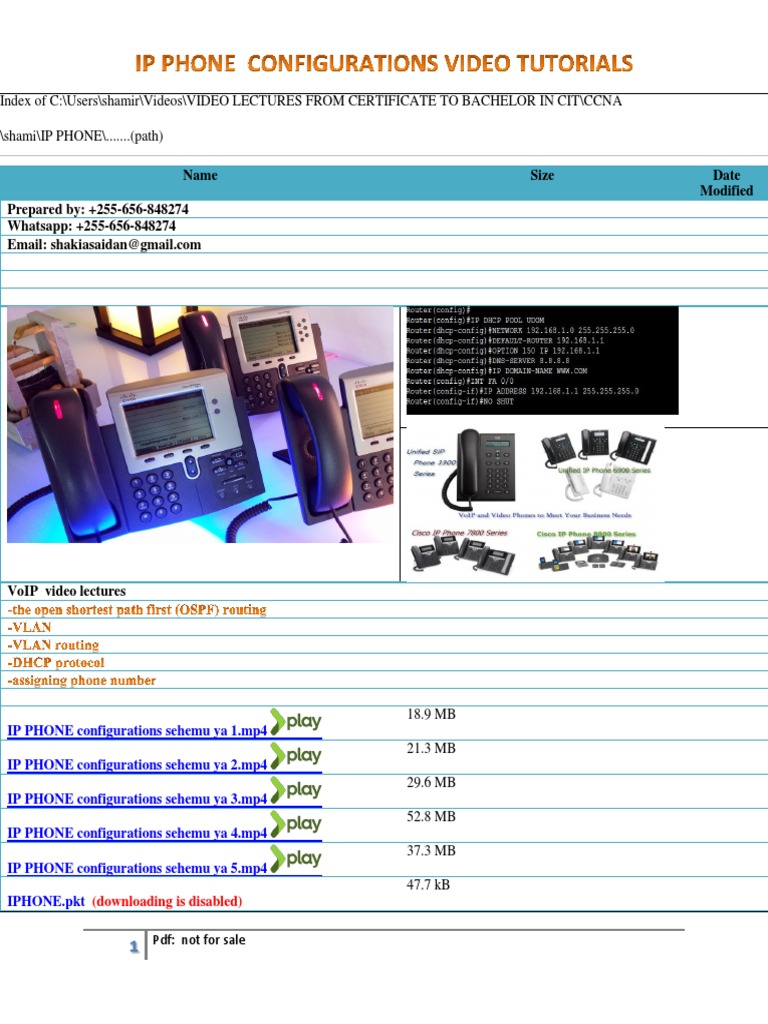The width and height of the screenshot is (768, 1024).
Task: Click the large Cisco IP phones photo
Action: pos(200,424)
